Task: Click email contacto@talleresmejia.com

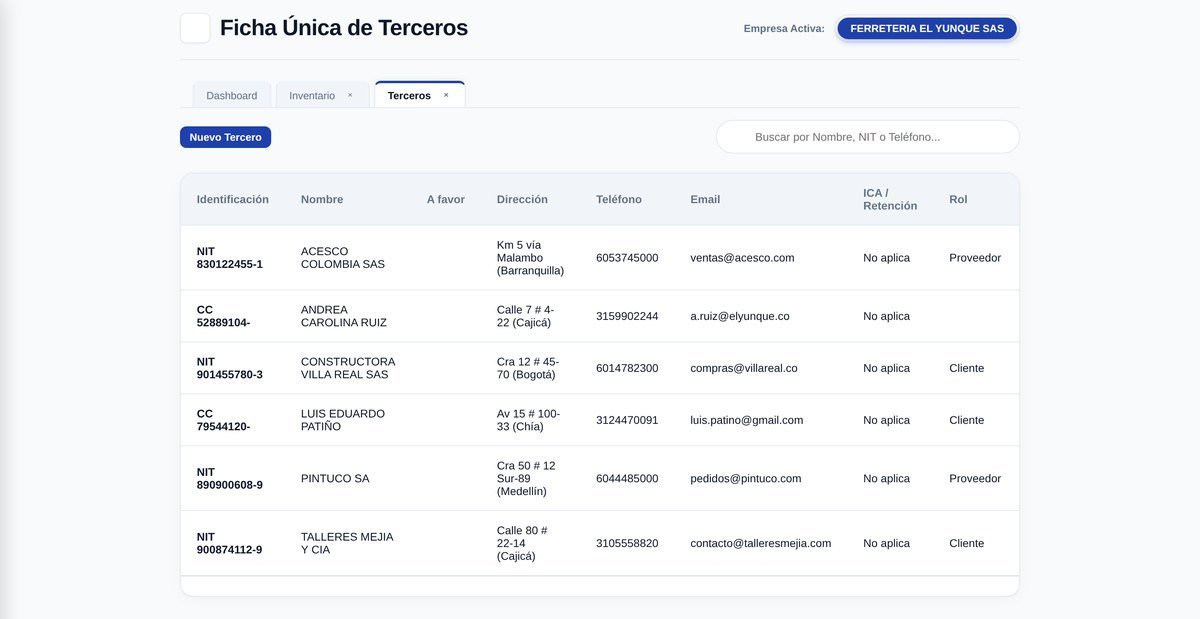Action: [x=761, y=543]
